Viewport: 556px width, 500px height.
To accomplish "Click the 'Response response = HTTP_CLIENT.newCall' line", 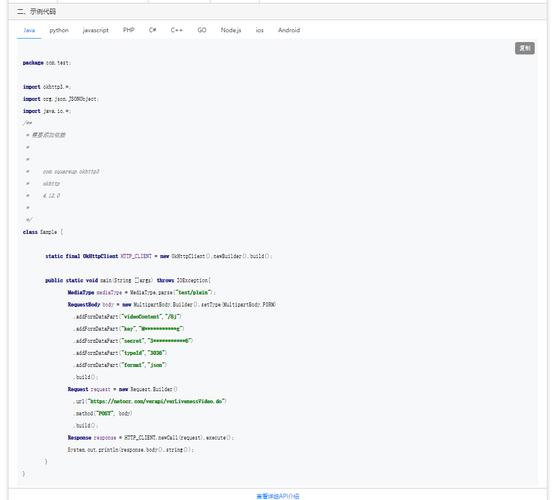I will coord(151,438).
